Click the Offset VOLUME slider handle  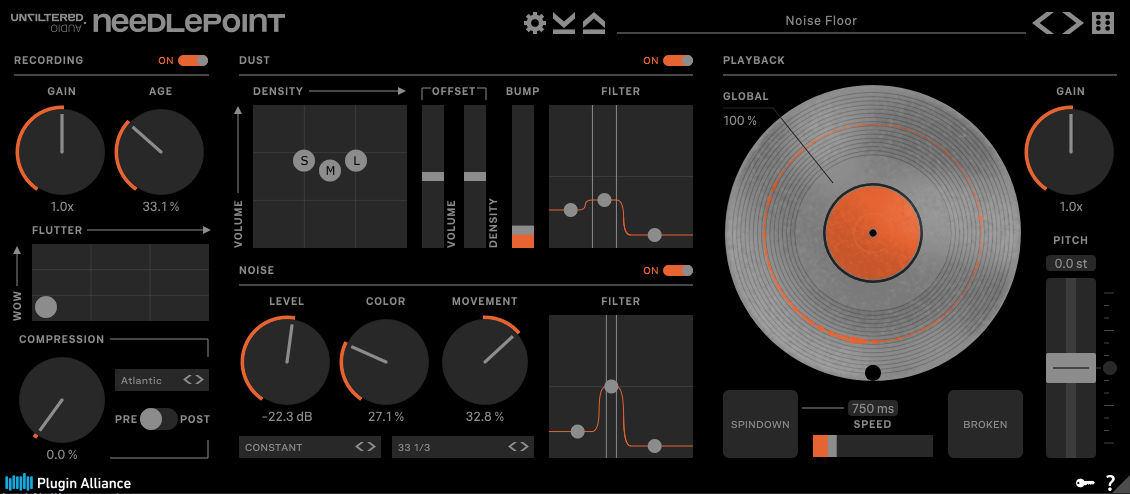[x=433, y=176]
